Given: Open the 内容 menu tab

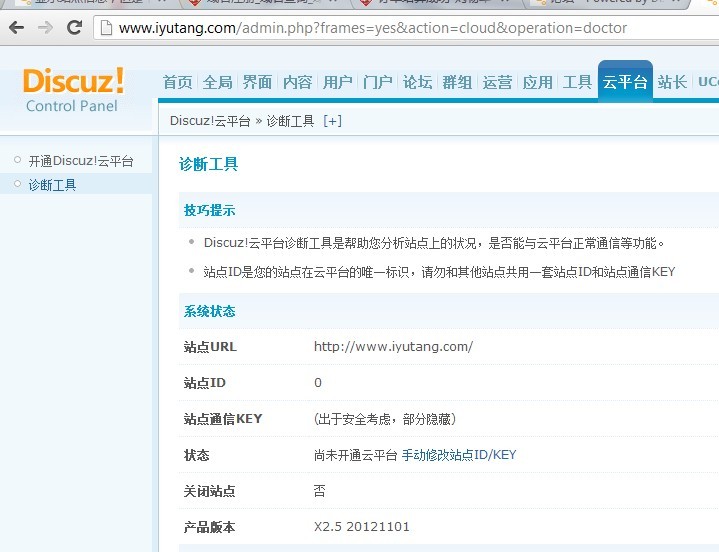Looking at the screenshot, I should (297, 83).
